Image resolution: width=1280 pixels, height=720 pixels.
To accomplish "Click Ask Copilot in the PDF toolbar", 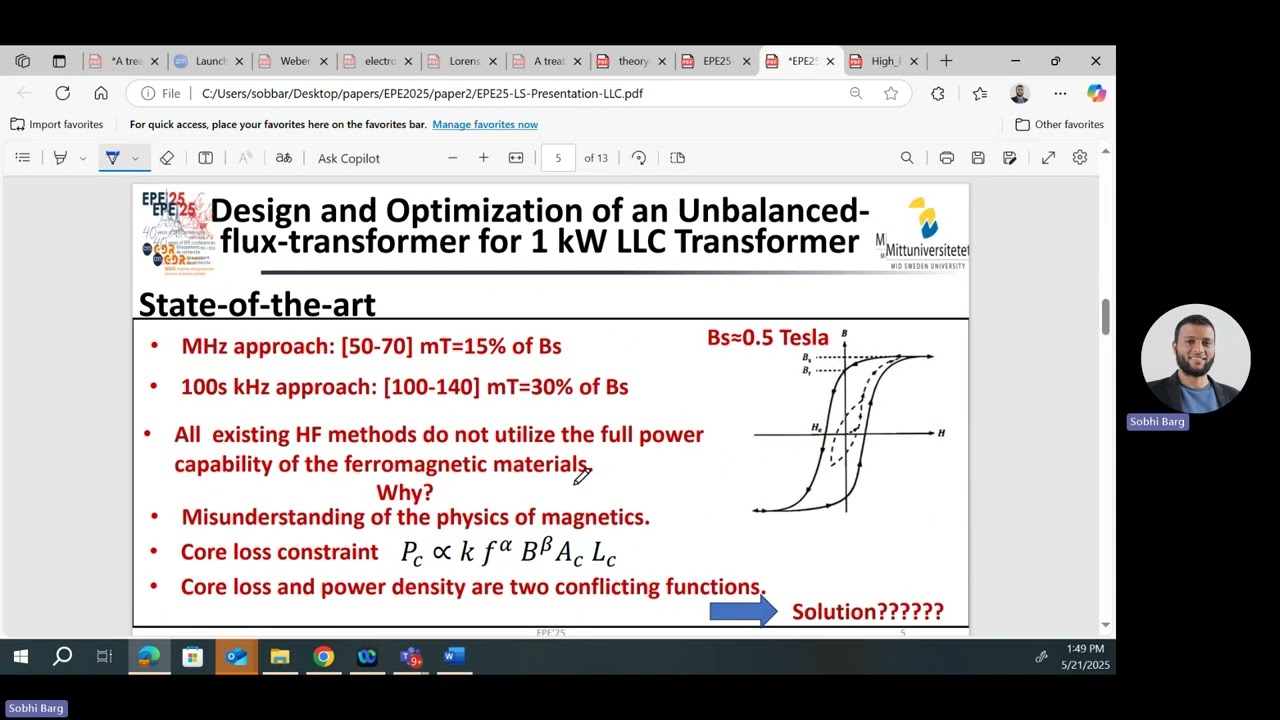I will tap(348, 158).
